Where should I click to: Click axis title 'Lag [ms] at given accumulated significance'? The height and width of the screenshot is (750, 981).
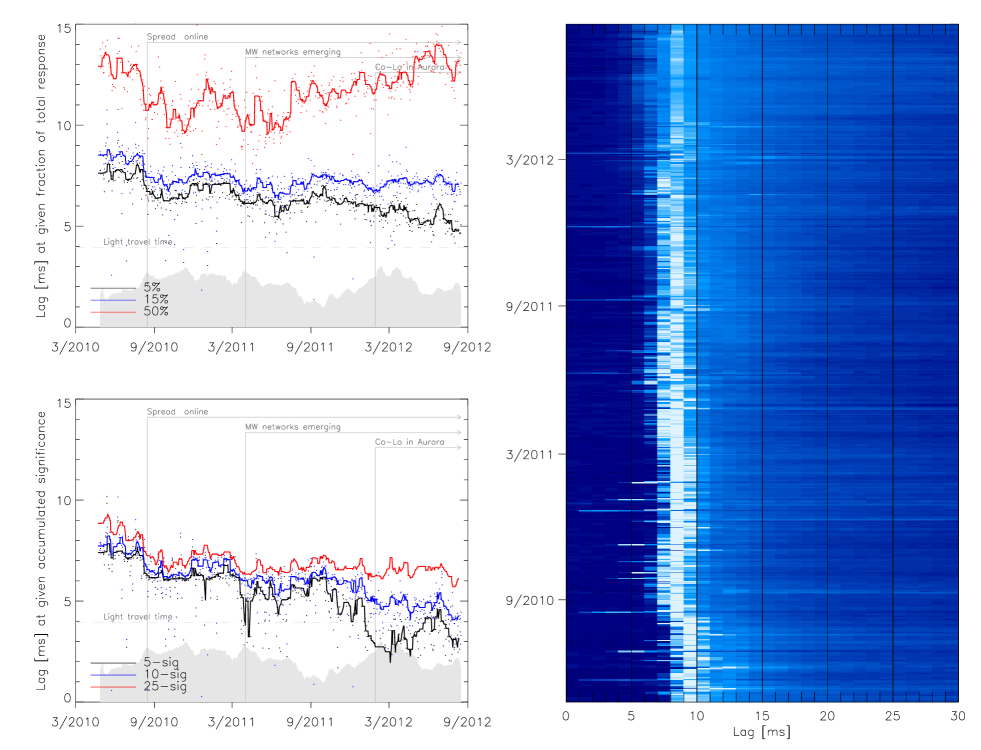(x=41, y=550)
